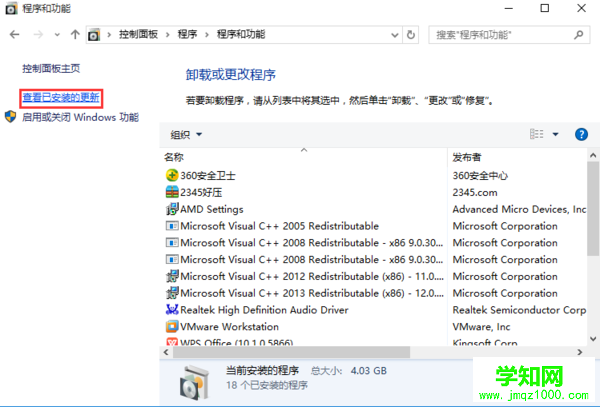Click the VMware Workstation icon
Image resolution: width=600 pixels, height=407 pixels.
point(172,327)
